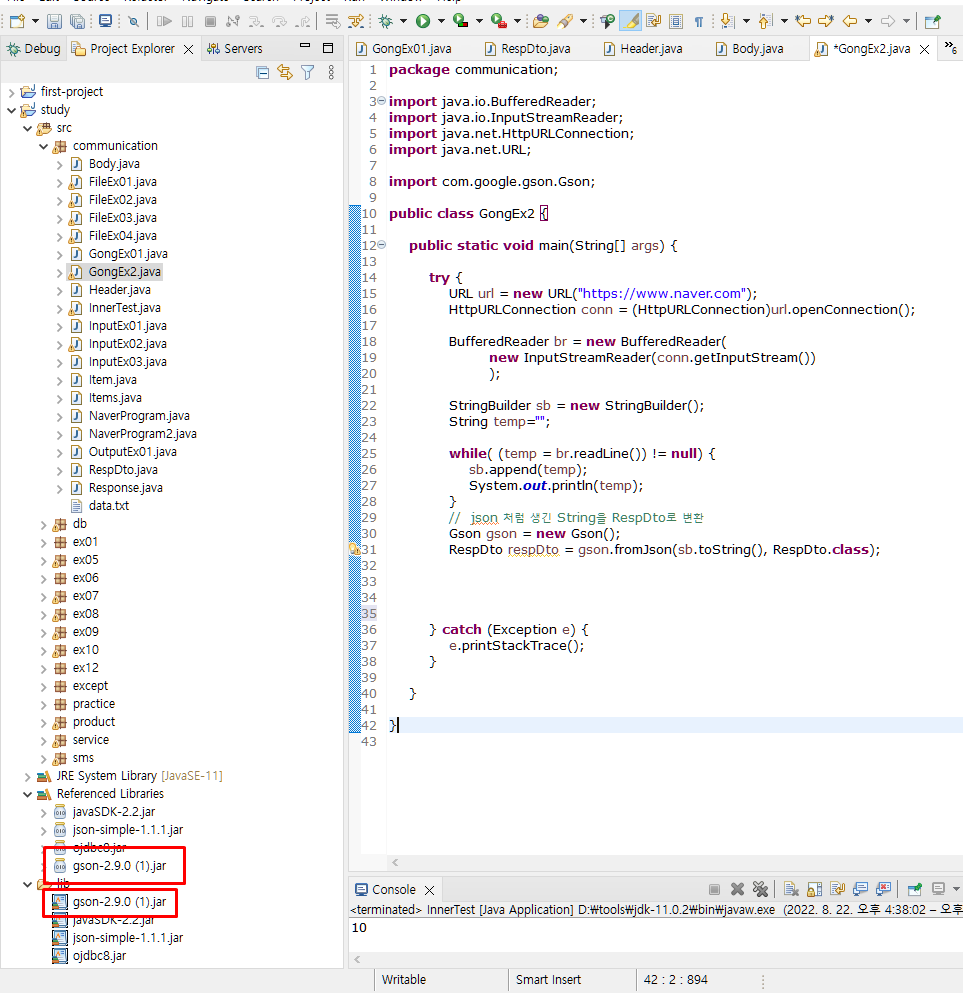The width and height of the screenshot is (963, 993).
Task: Toggle Mark Occurrences highlighter button
Action: [631, 22]
